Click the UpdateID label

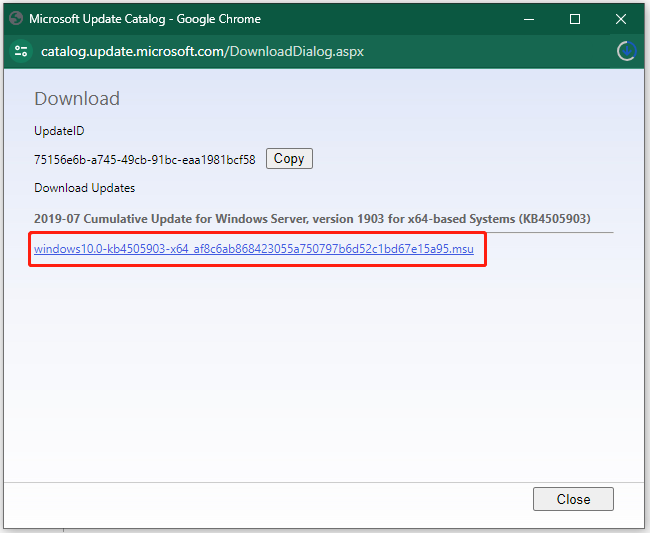(x=59, y=131)
